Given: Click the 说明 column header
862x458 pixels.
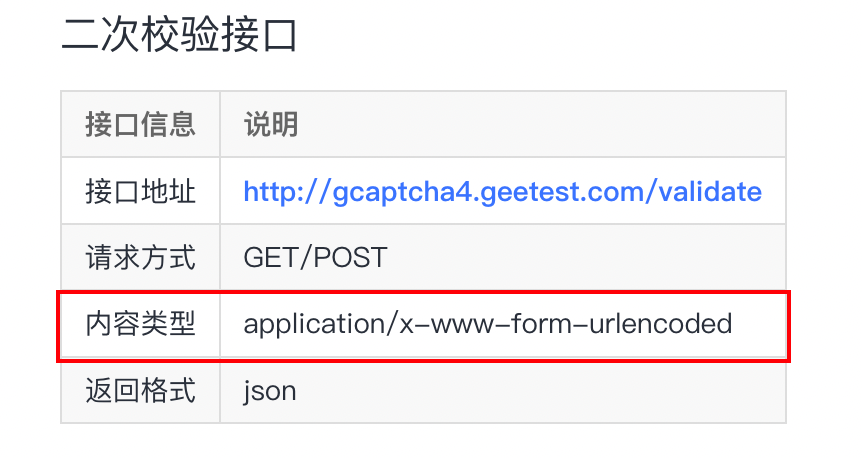Looking at the screenshot, I should (x=271, y=125).
